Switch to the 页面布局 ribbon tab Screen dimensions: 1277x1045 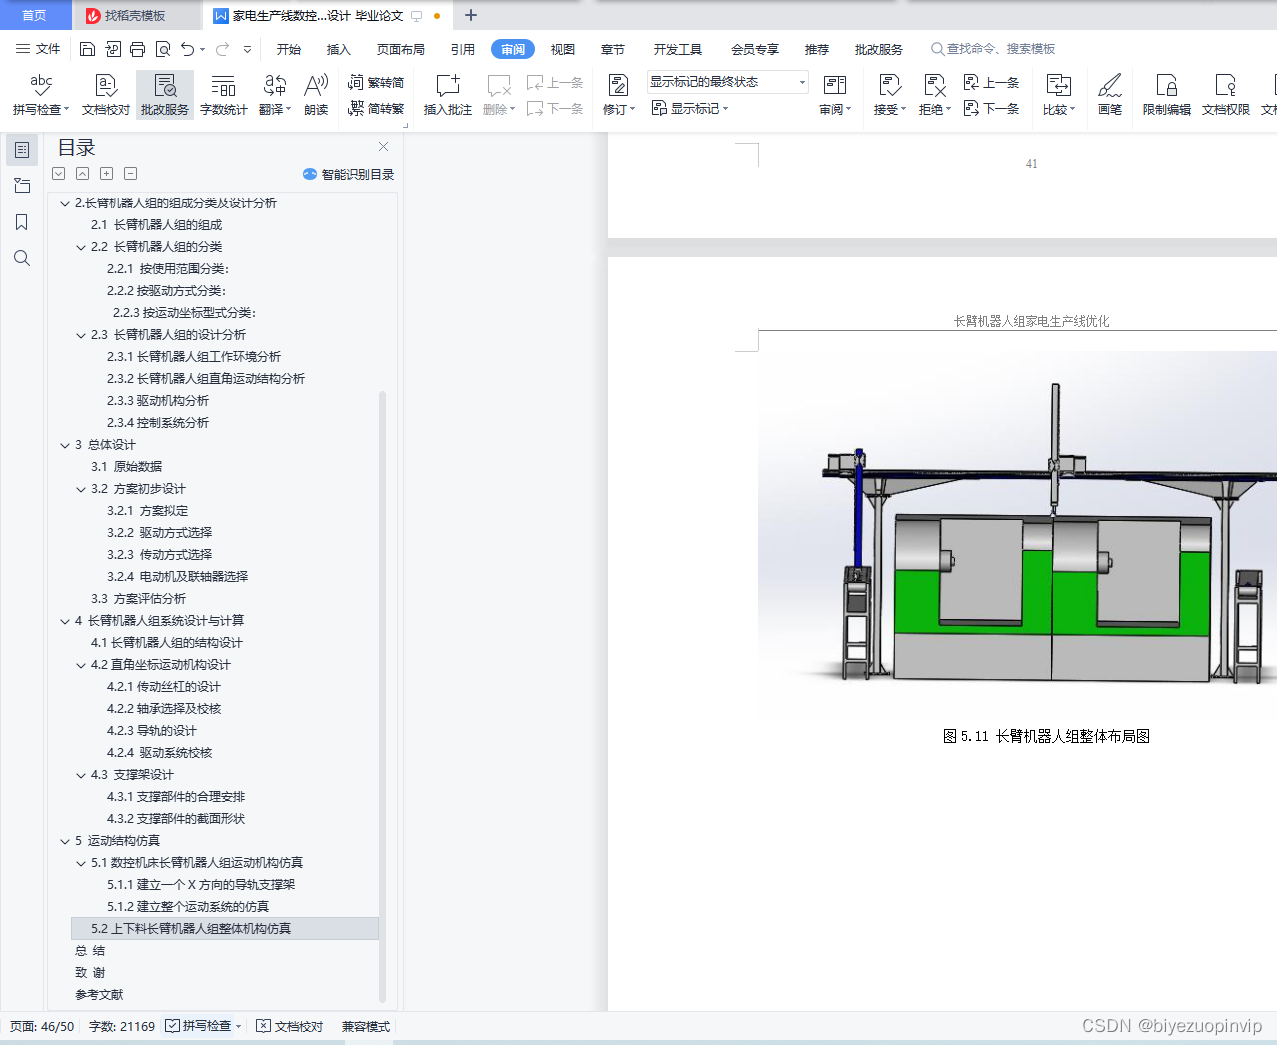coord(400,49)
